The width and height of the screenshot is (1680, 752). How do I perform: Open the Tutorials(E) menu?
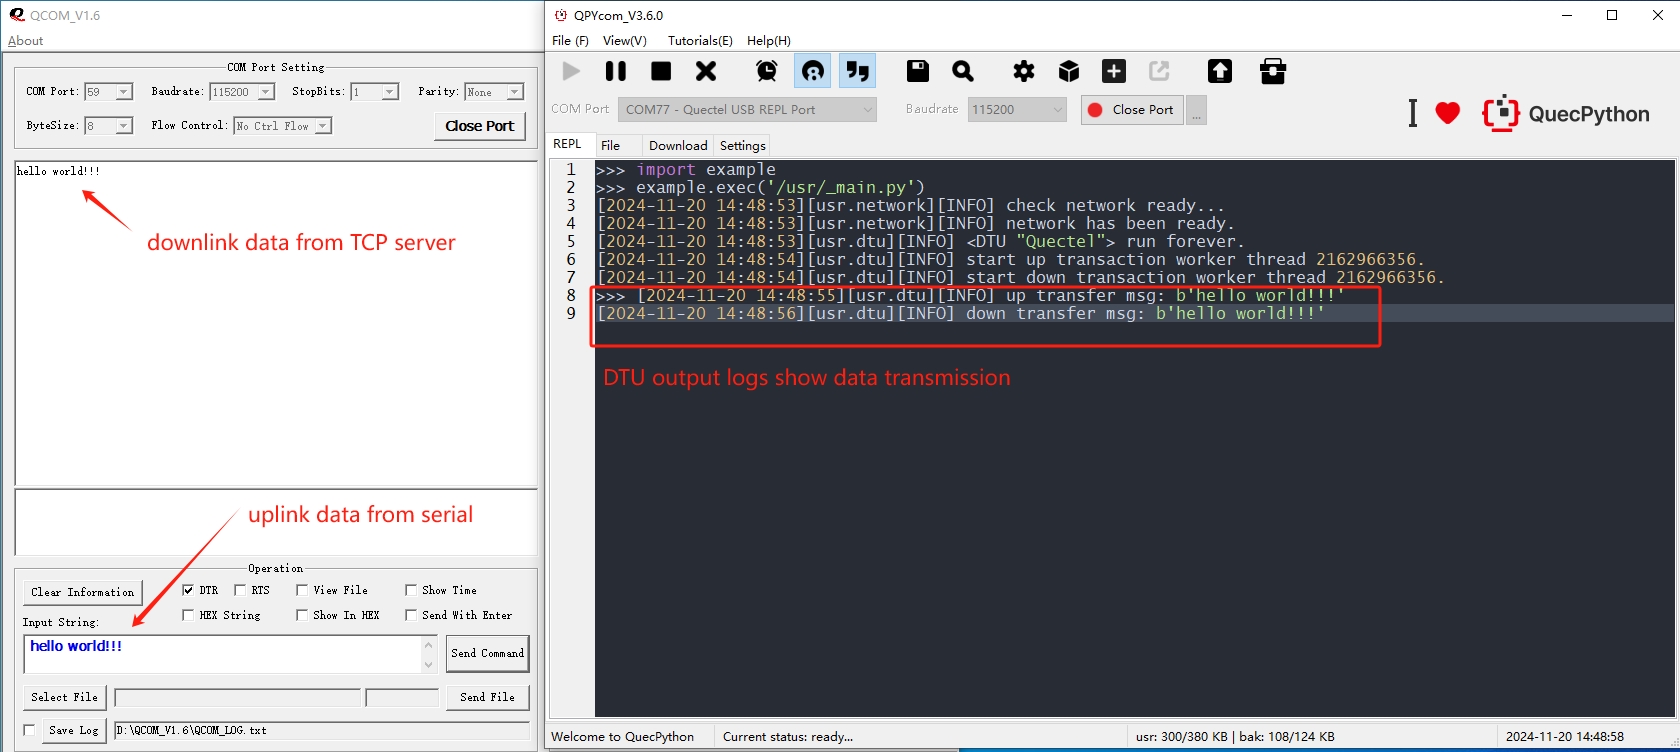tap(700, 41)
